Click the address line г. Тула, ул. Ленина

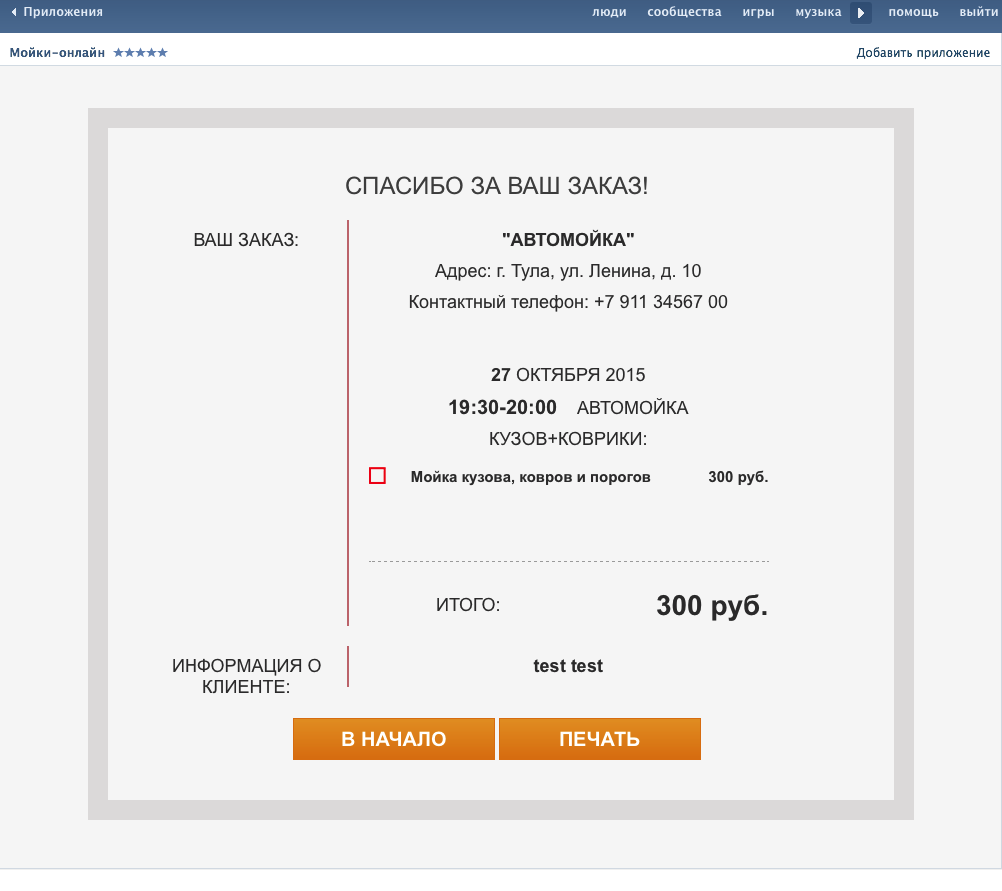pos(568,271)
